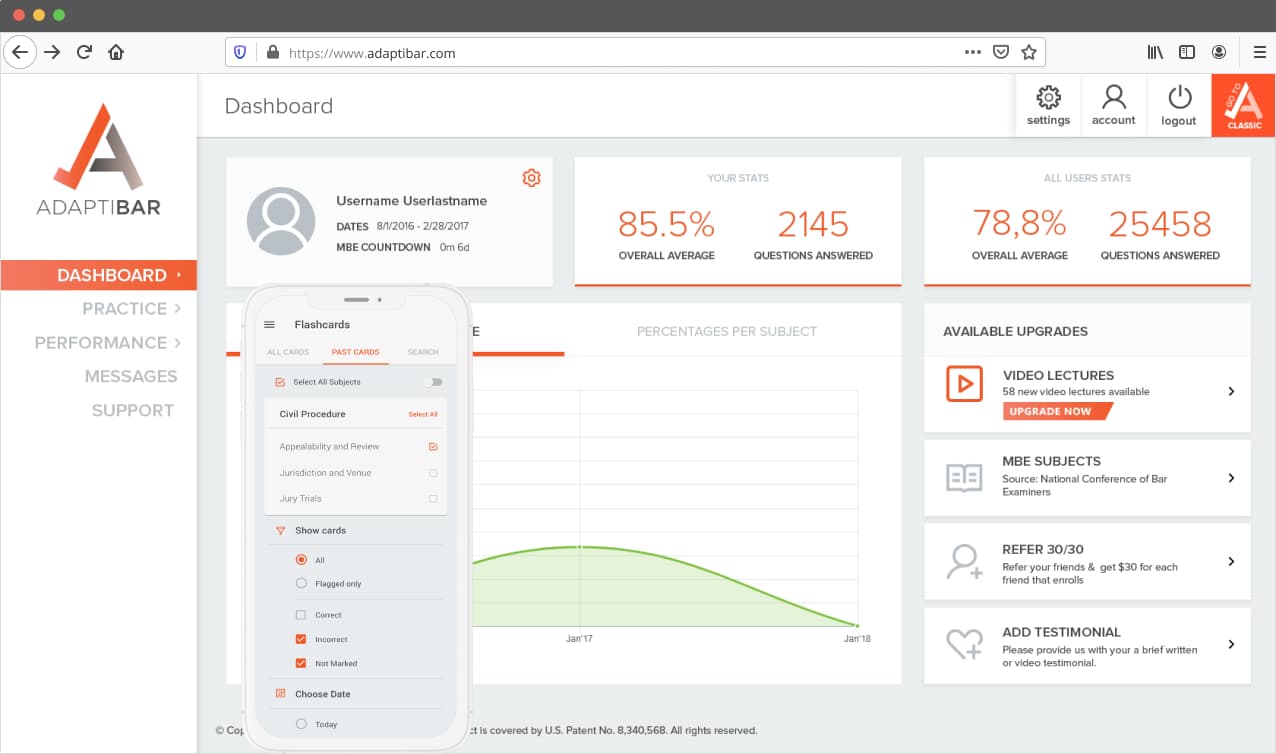Click the Video Lectures play icon
Image resolution: width=1276 pixels, height=754 pixels.
[x=964, y=384]
